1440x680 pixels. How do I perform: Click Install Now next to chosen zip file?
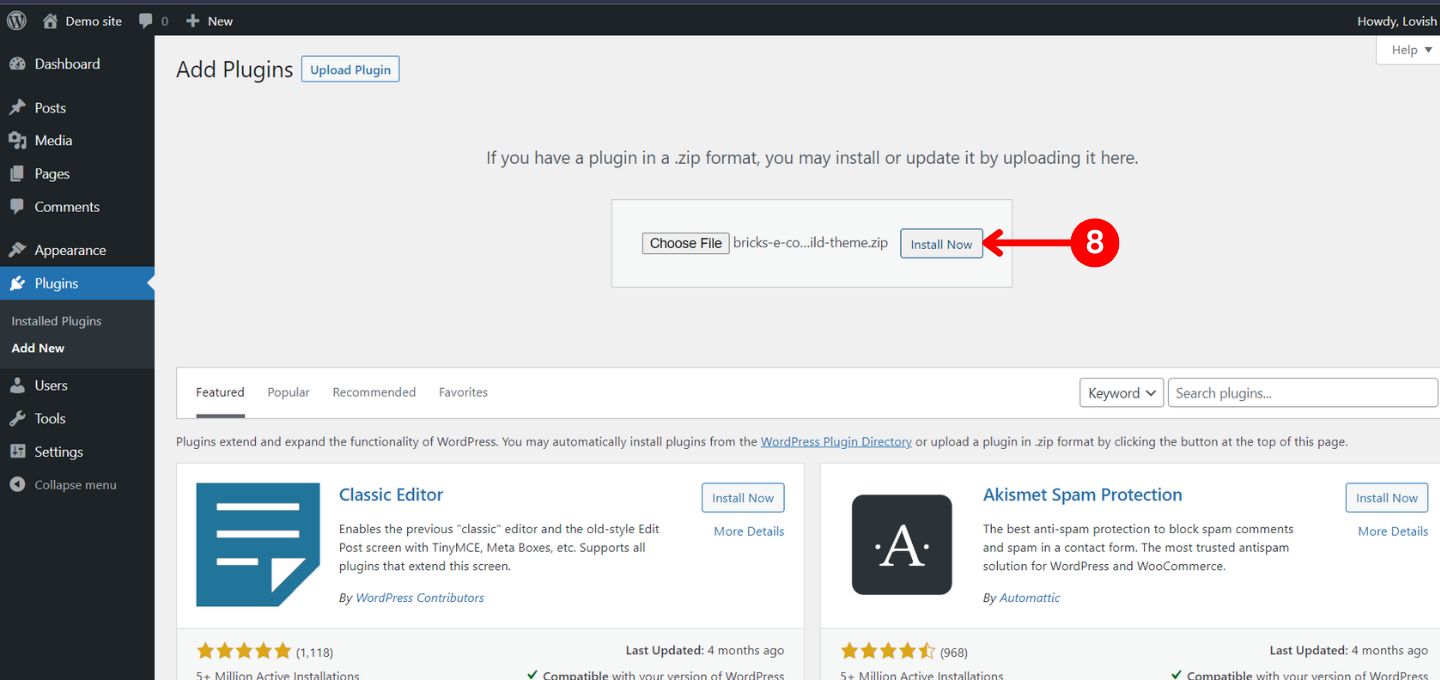click(x=941, y=244)
